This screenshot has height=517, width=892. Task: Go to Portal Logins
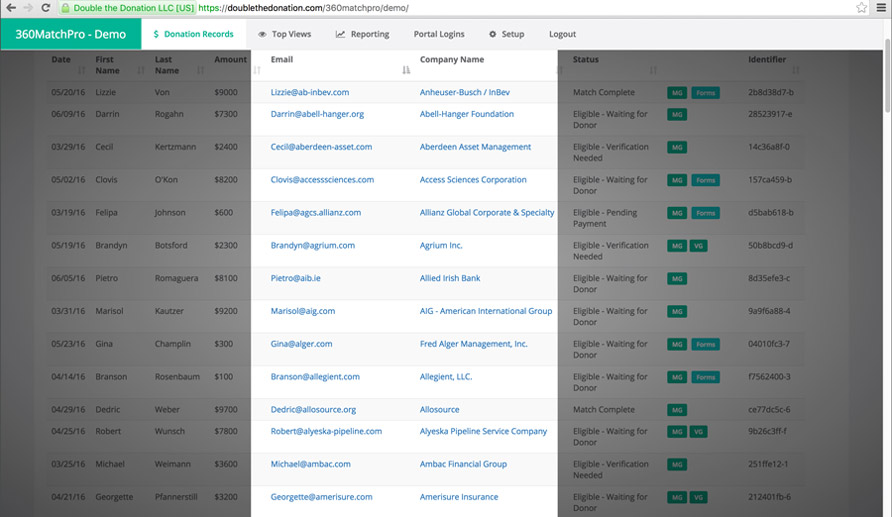(439, 34)
